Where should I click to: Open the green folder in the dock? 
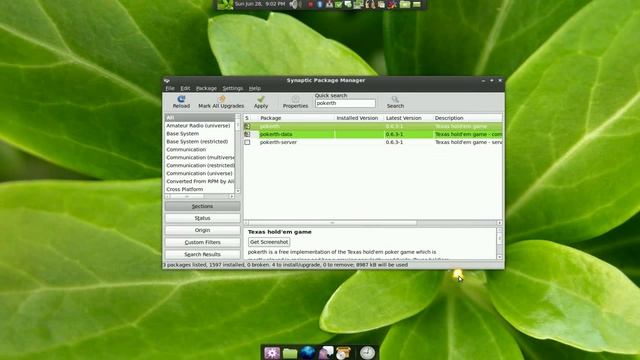[290, 353]
